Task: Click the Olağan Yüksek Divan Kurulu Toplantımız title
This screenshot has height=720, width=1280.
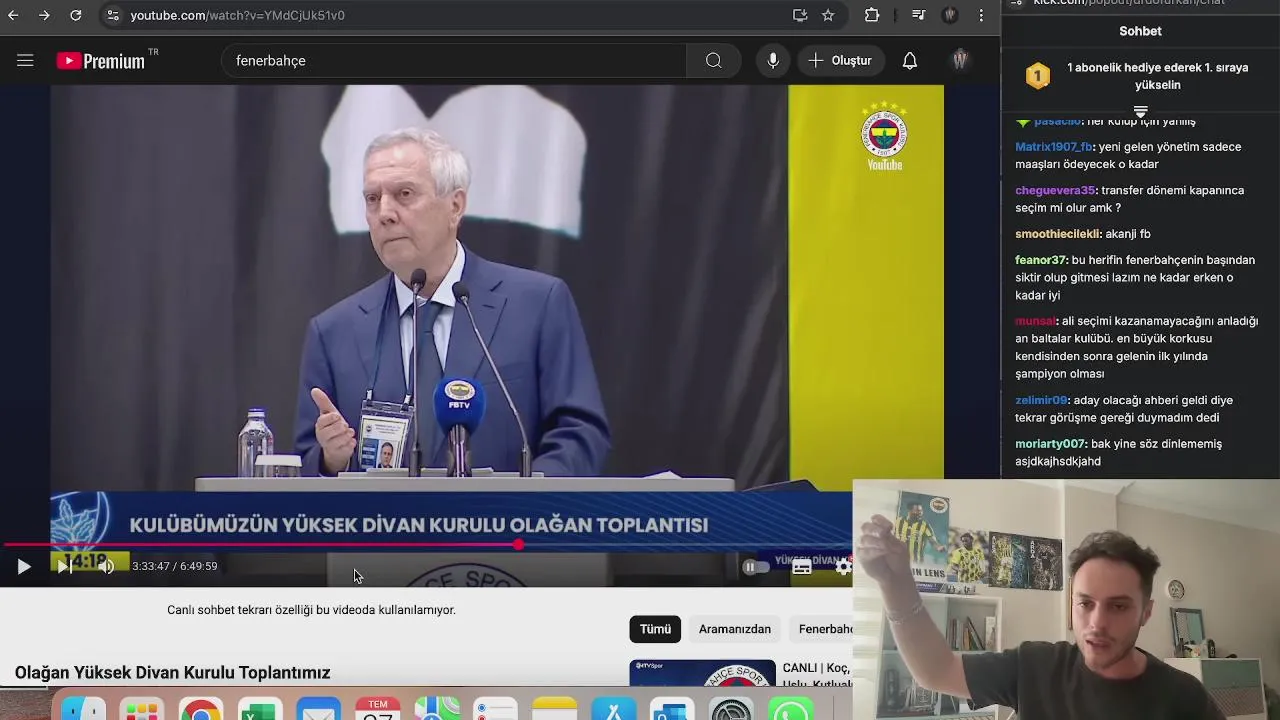Action: (172, 673)
